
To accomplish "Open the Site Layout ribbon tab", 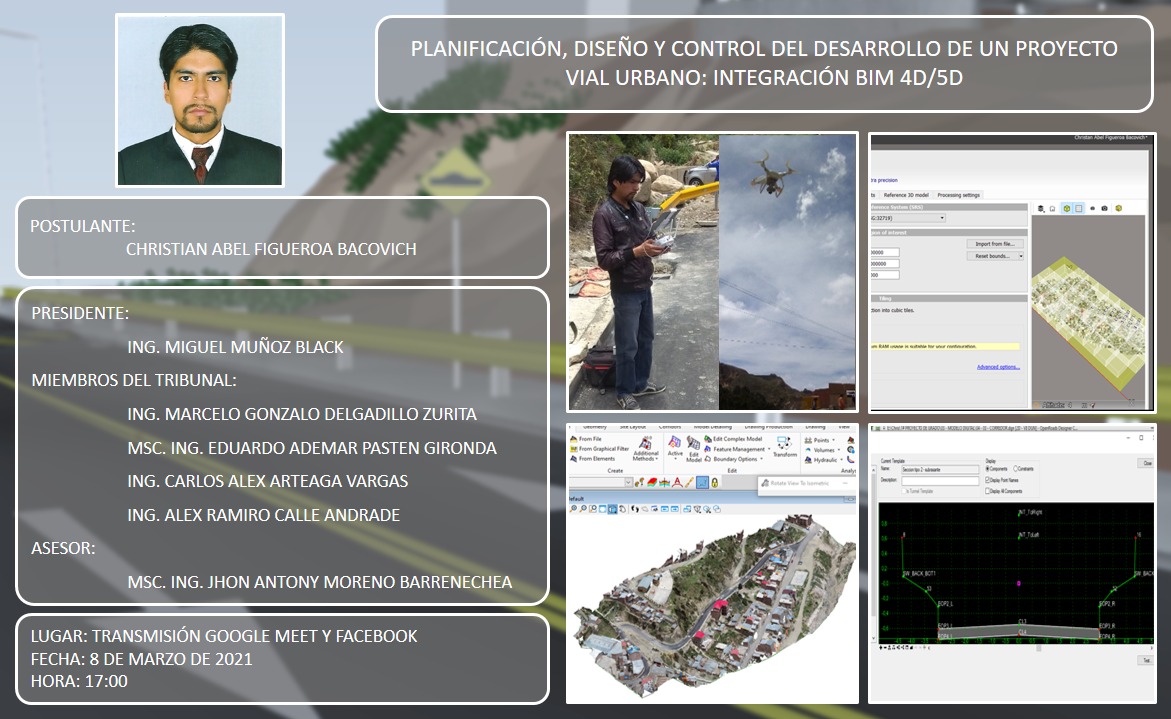I will point(633,427).
